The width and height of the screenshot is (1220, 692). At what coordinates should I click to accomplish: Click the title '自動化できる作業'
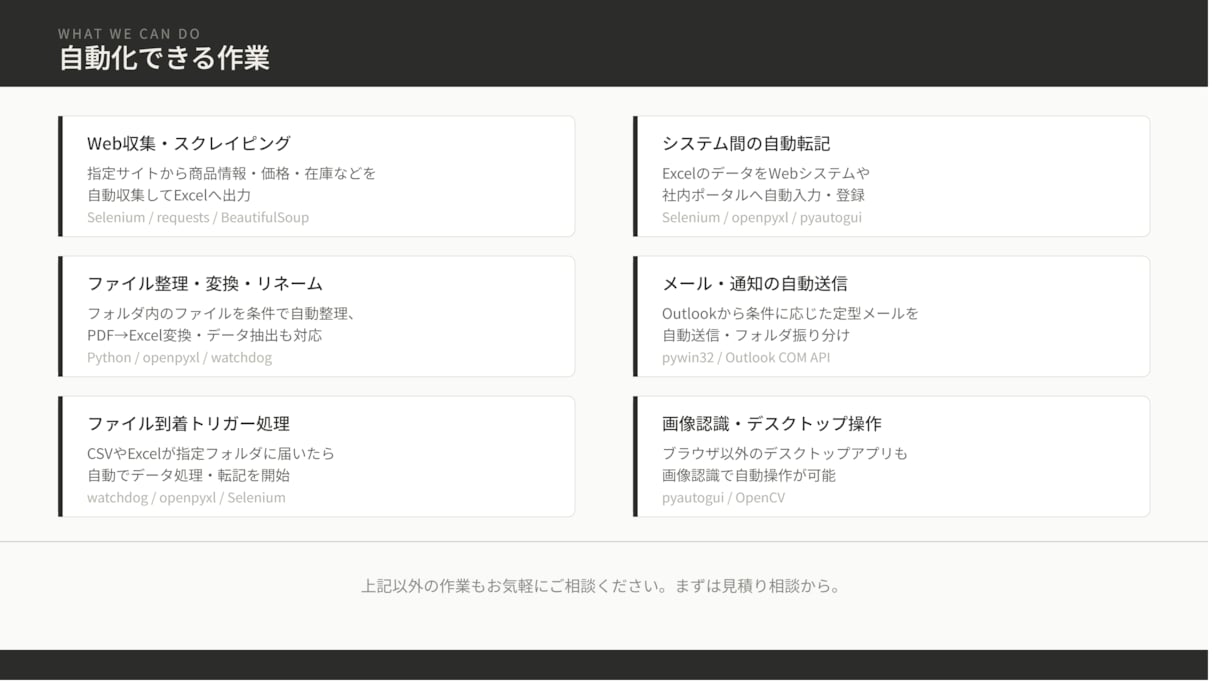pyautogui.click(x=166, y=59)
